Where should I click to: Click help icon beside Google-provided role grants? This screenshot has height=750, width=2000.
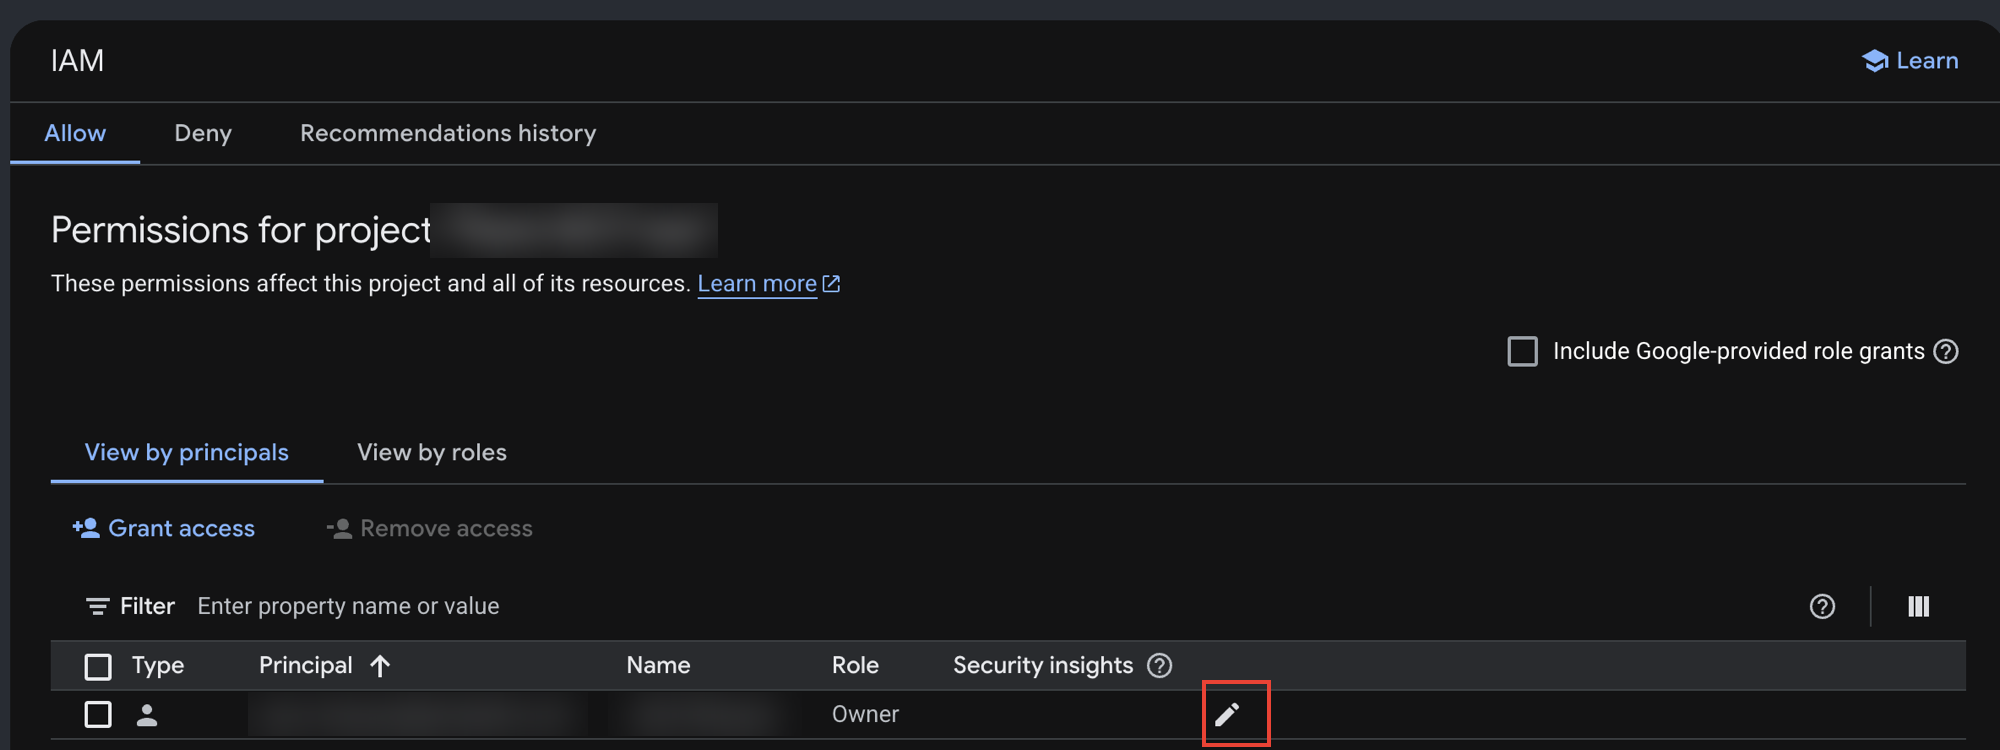[1946, 351]
